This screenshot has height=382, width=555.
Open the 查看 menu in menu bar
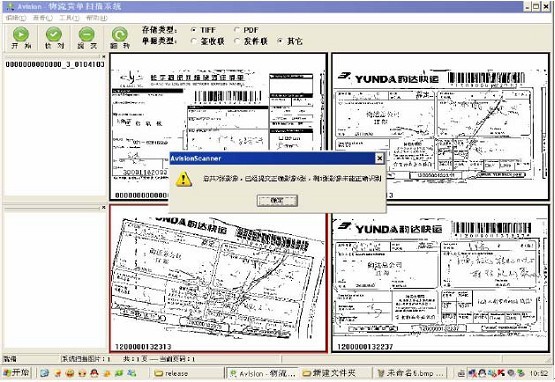(42, 18)
